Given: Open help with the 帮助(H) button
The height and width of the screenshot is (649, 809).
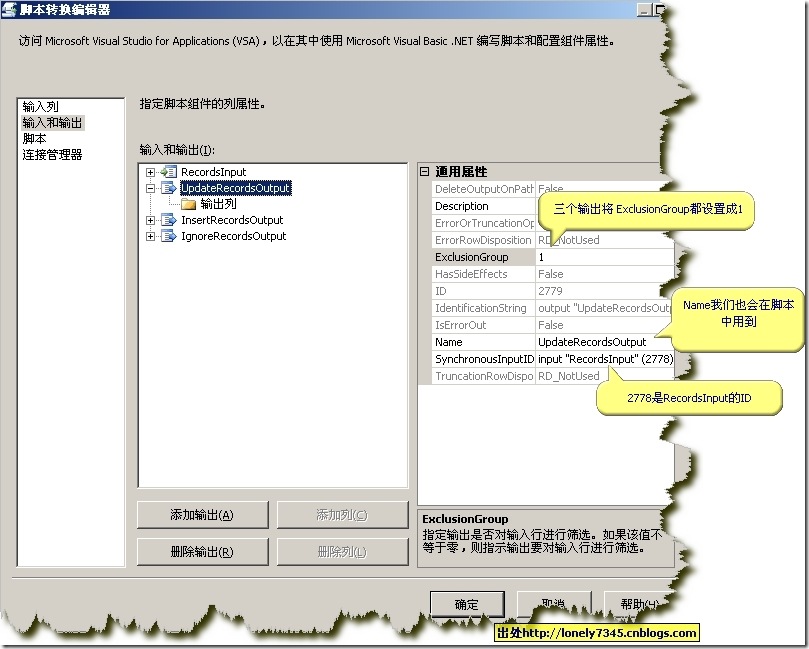Looking at the screenshot, I should point(636,604).
